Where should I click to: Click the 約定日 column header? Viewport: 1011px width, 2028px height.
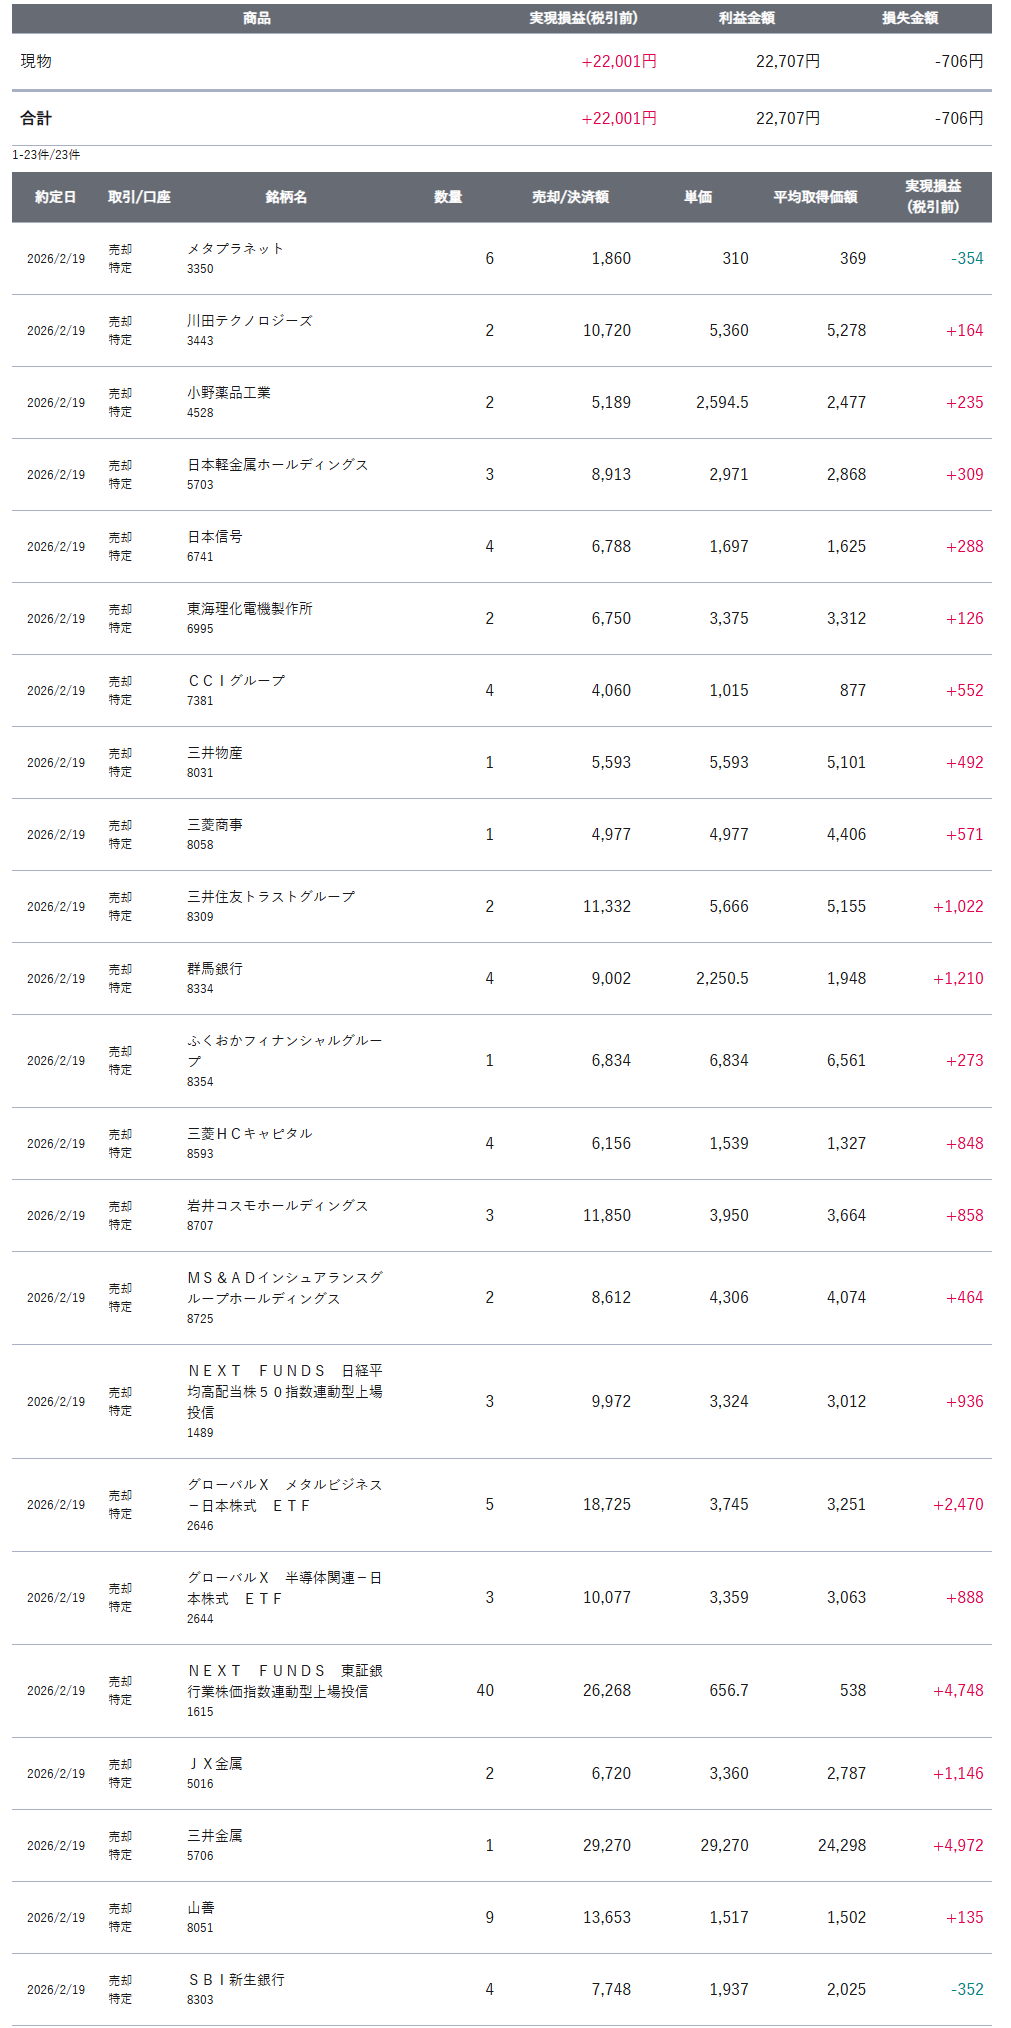click(x=55, y=197)
